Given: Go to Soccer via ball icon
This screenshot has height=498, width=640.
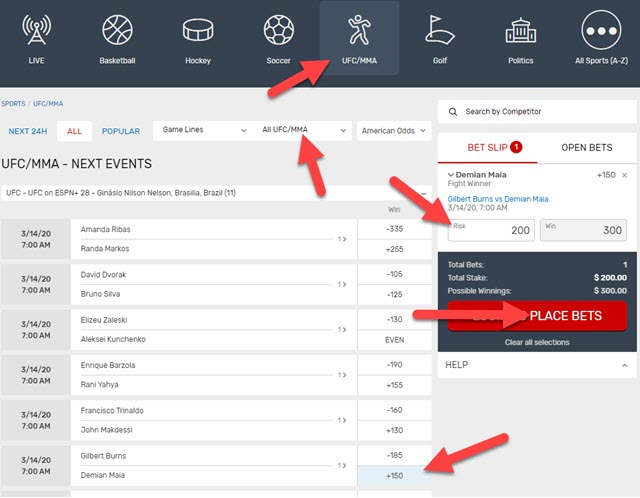Looking at the screenshot, I should [x=278, y=30].
